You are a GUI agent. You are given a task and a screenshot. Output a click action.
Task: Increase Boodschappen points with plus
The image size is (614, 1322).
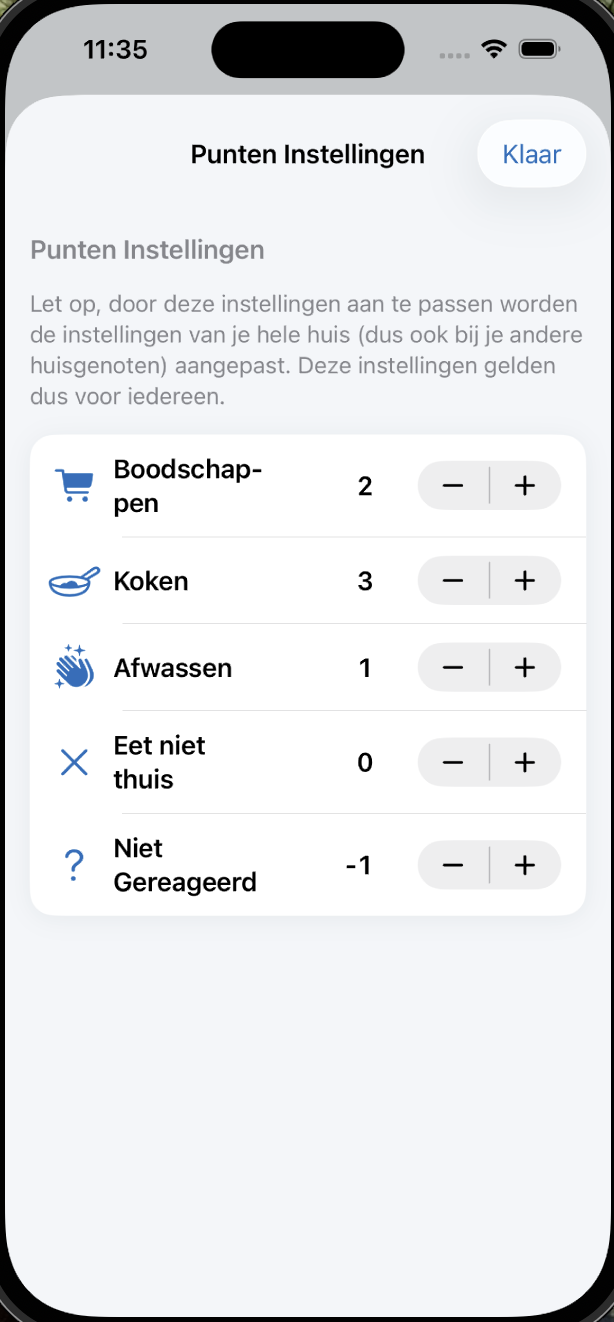pos(525,486)
